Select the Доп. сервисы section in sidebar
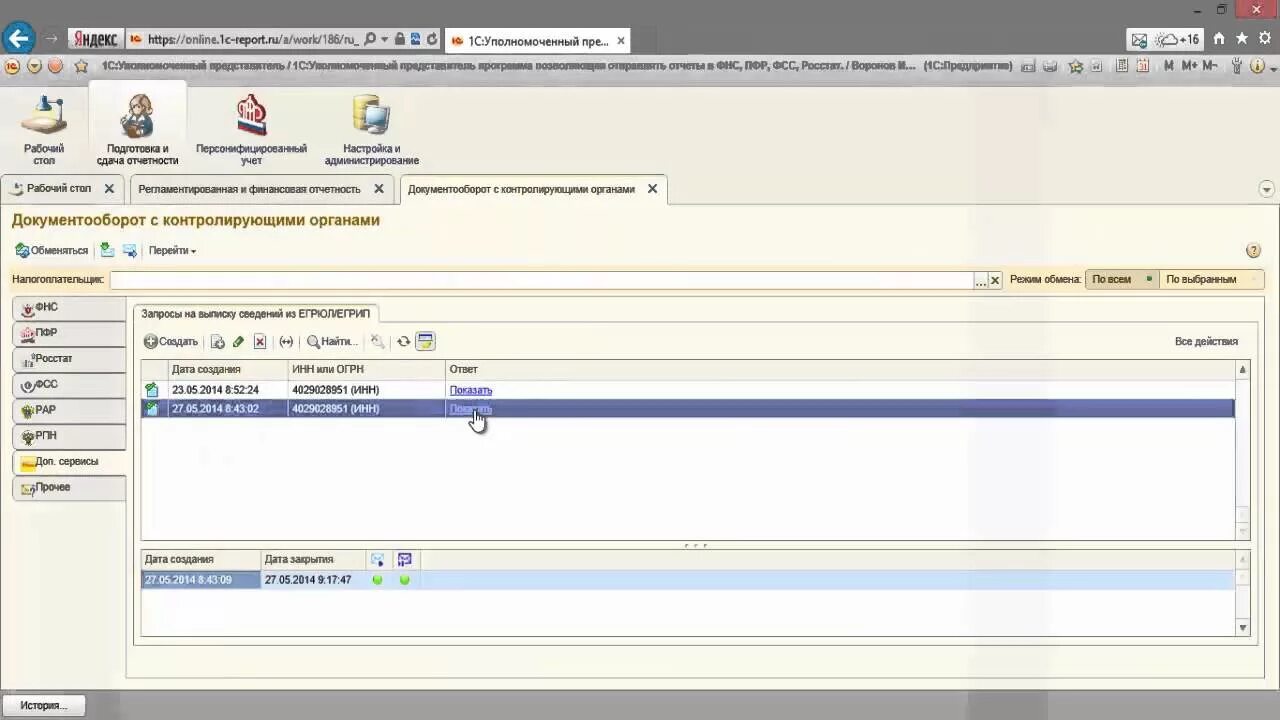 [69, 462]
